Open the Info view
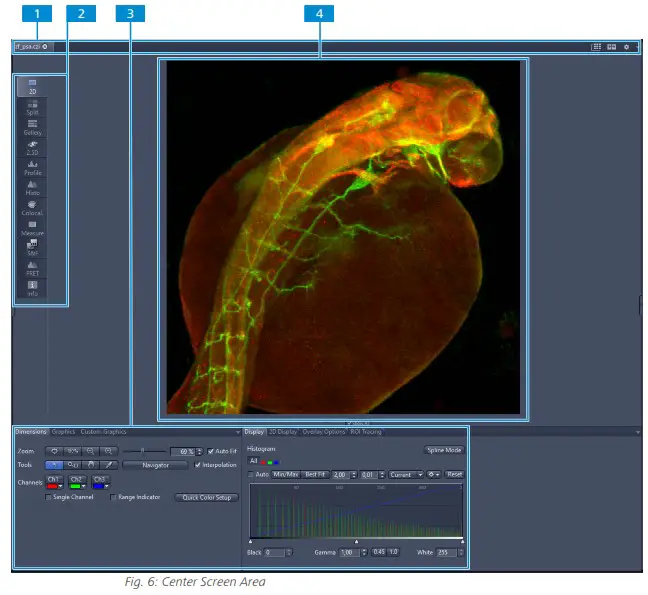Viewport: 648px width, 595px height. pos(32,289)
